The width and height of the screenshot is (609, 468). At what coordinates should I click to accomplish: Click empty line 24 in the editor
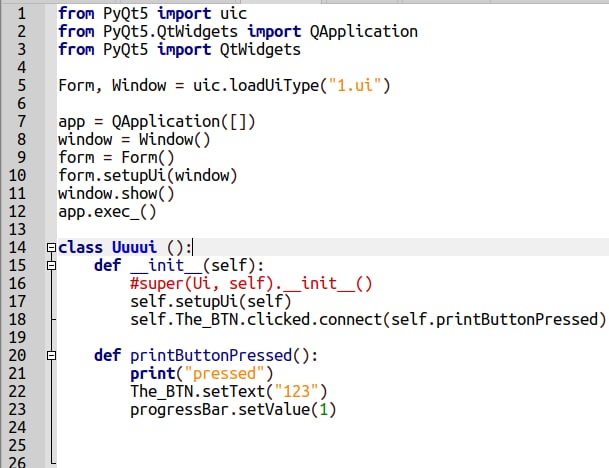pos(330,428)
